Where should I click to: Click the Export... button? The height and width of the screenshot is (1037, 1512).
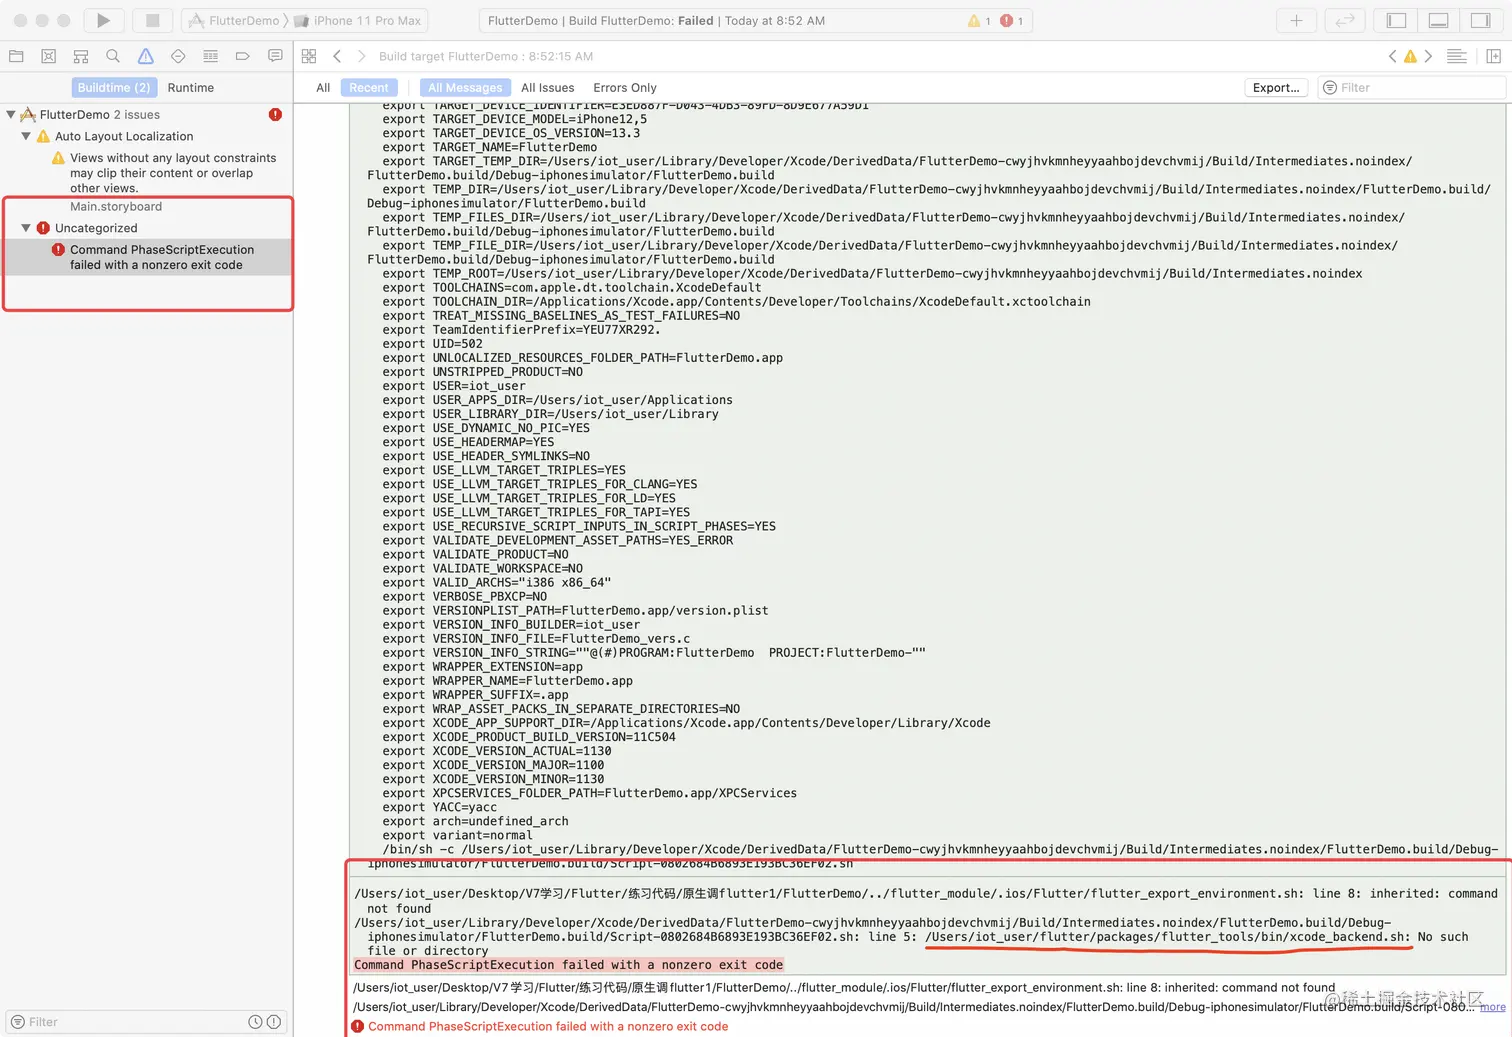(1276, 87)
